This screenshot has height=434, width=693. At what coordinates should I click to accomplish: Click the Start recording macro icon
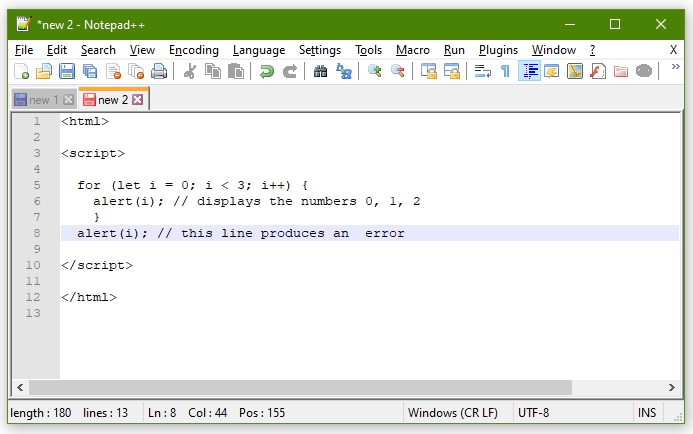[x=644, y=72]
